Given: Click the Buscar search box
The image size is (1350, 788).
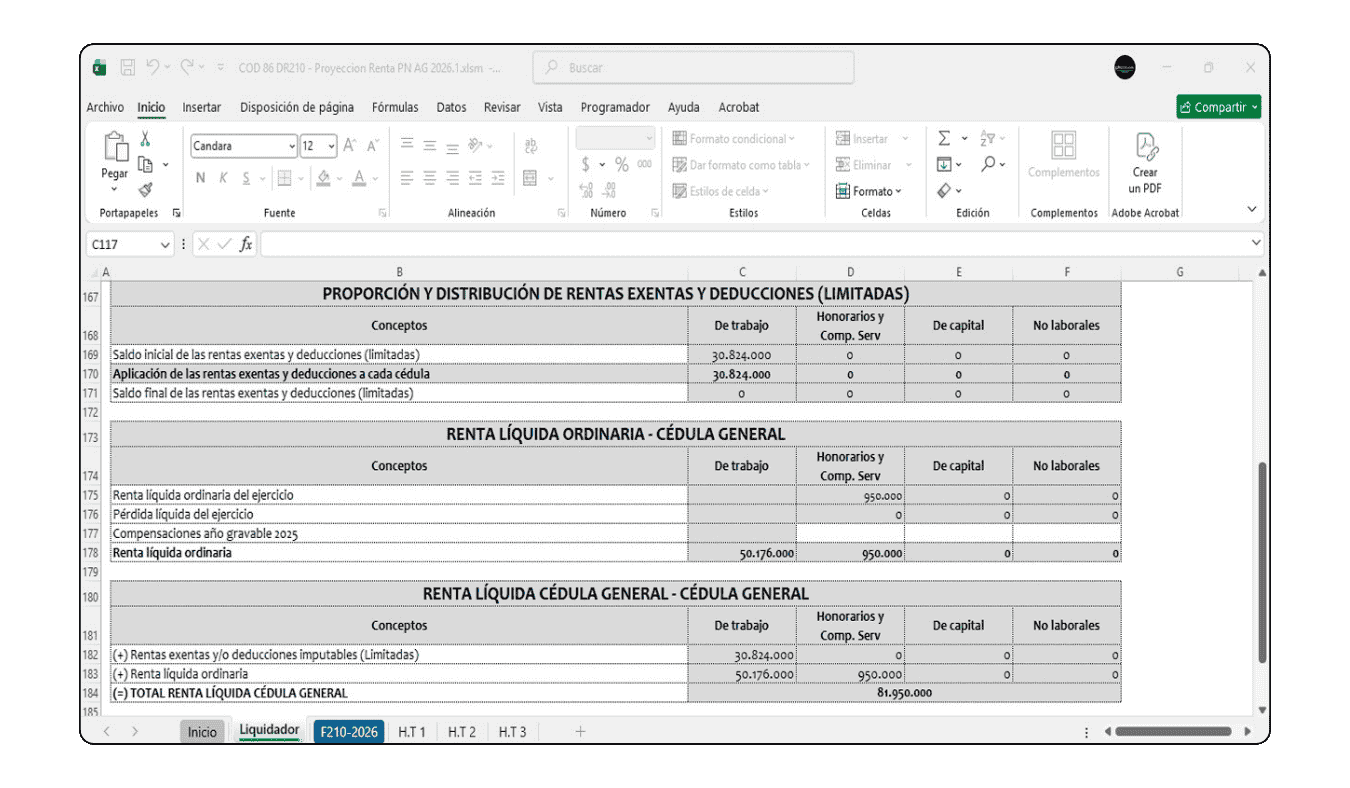Looking at the screenshot, I should (692, 67).
